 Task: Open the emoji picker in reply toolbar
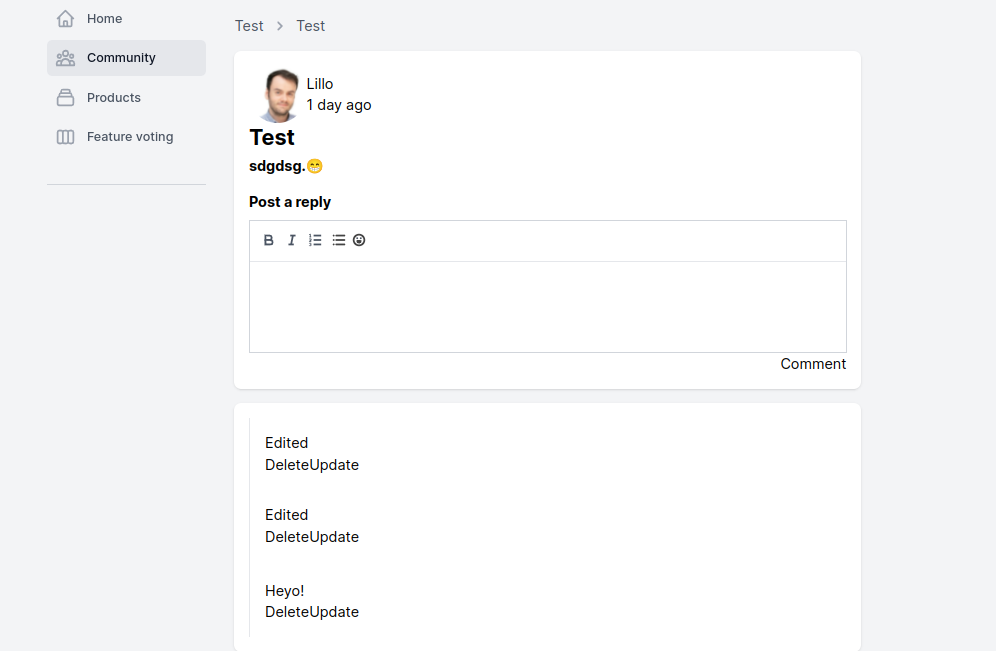pos(359,240)
